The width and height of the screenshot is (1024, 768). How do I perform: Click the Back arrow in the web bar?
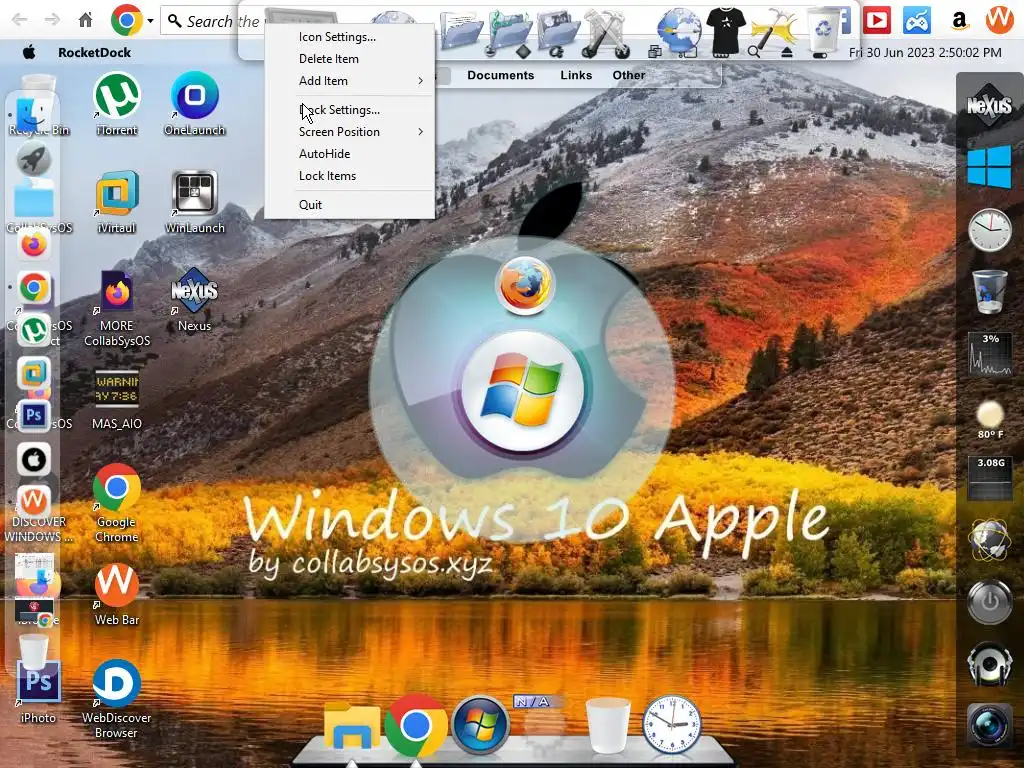pos(20,20)
